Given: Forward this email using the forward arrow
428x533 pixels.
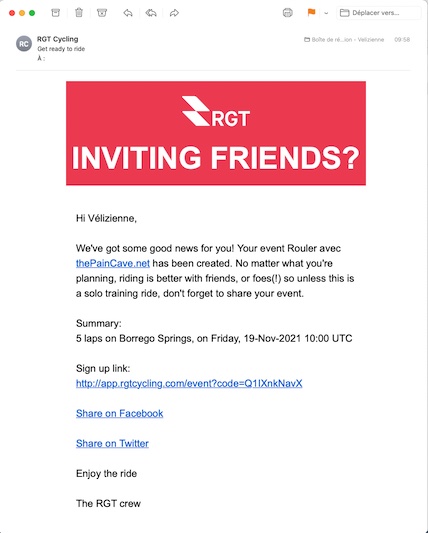Looking at the screenshot, I should [174, 13].
